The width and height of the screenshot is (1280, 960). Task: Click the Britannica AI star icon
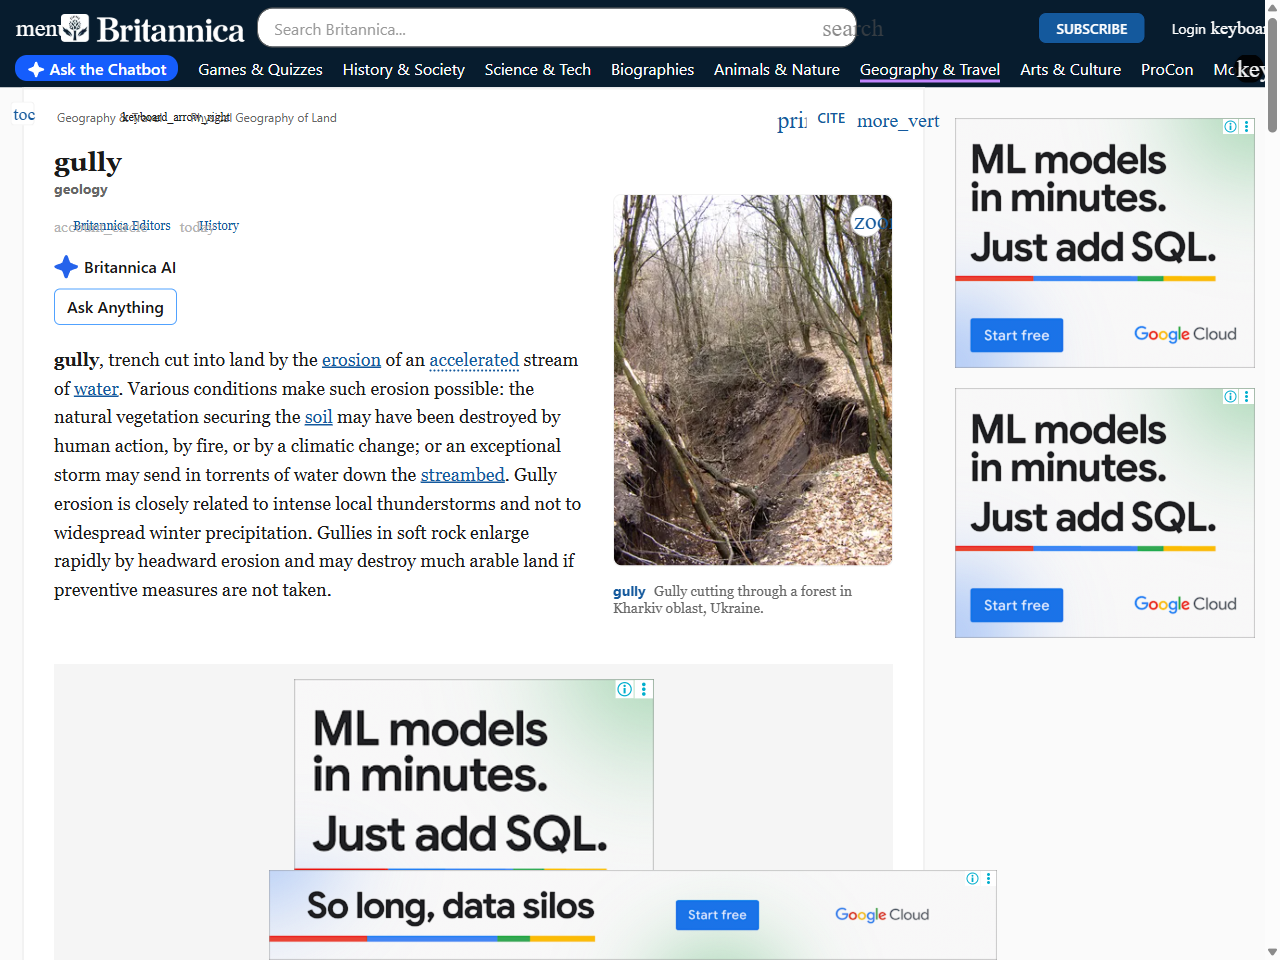click(66, 267)
